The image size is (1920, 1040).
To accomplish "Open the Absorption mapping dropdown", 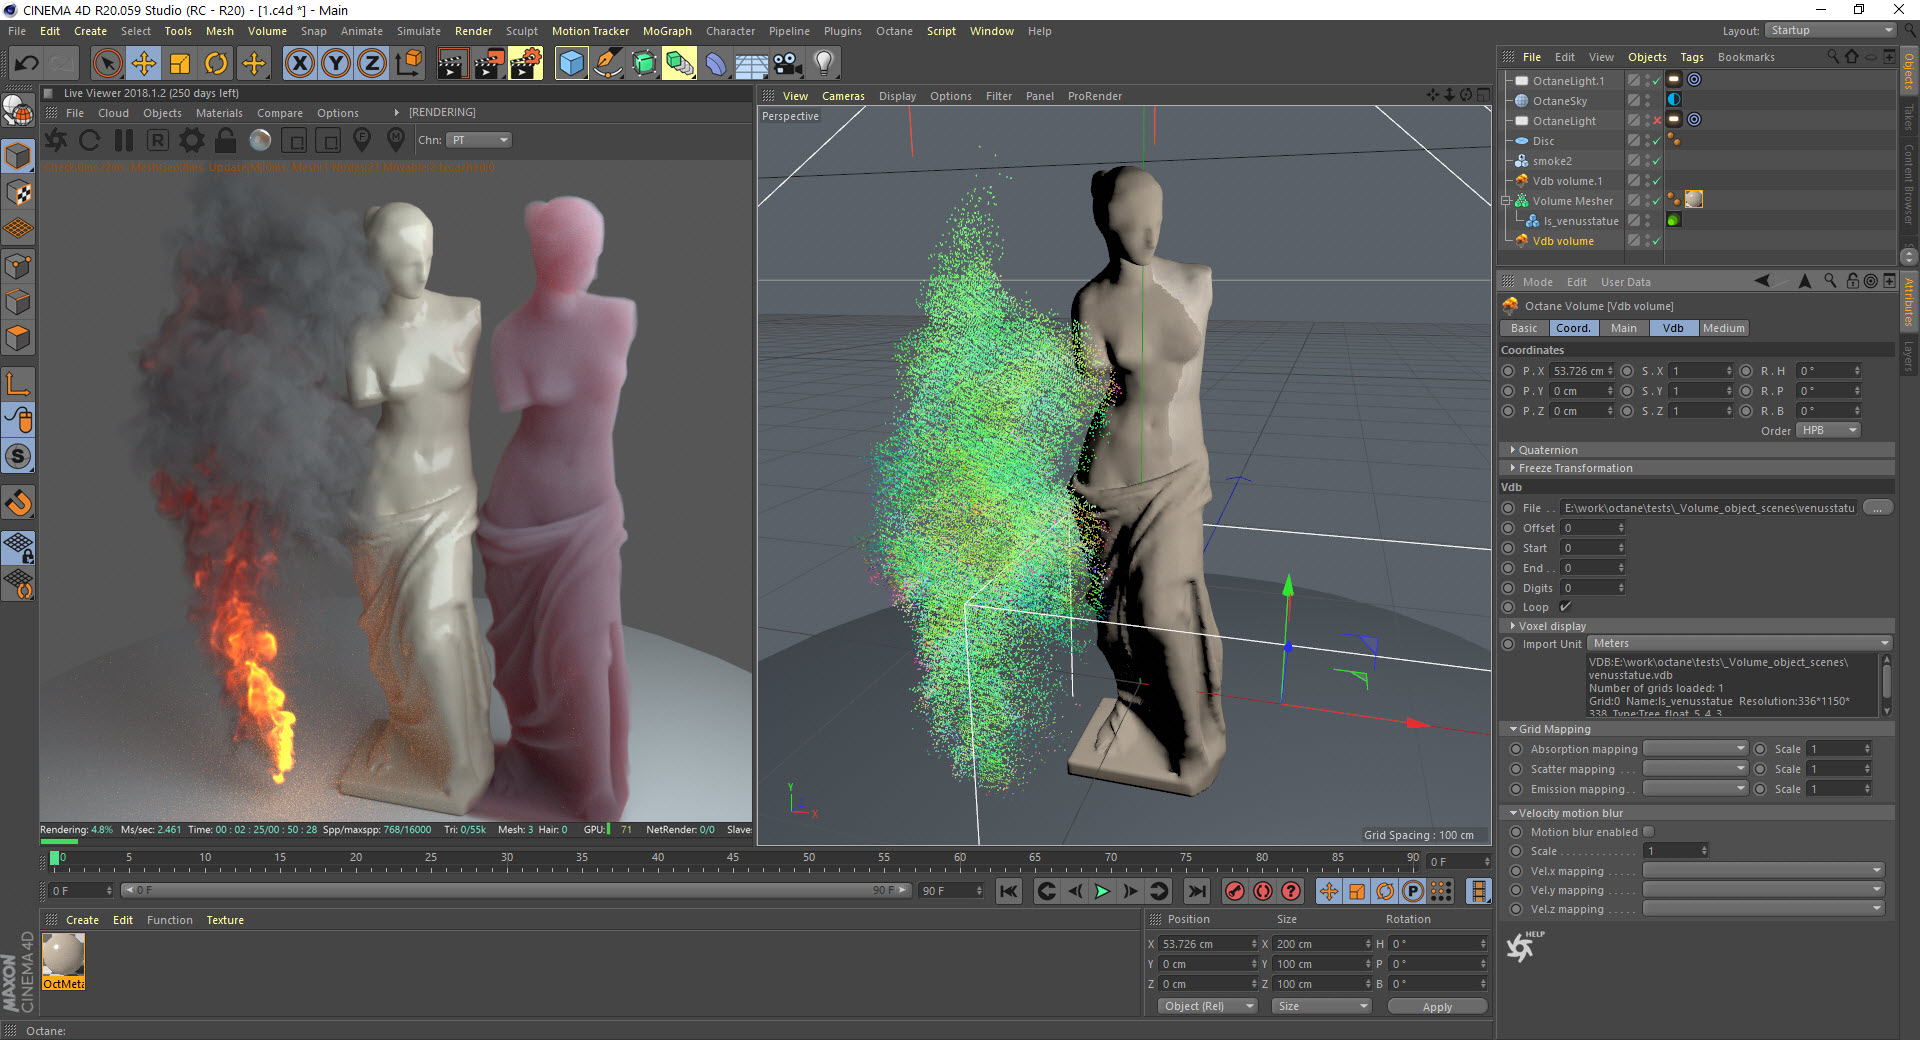I will pyautogui.click(x=1695, y=749).
